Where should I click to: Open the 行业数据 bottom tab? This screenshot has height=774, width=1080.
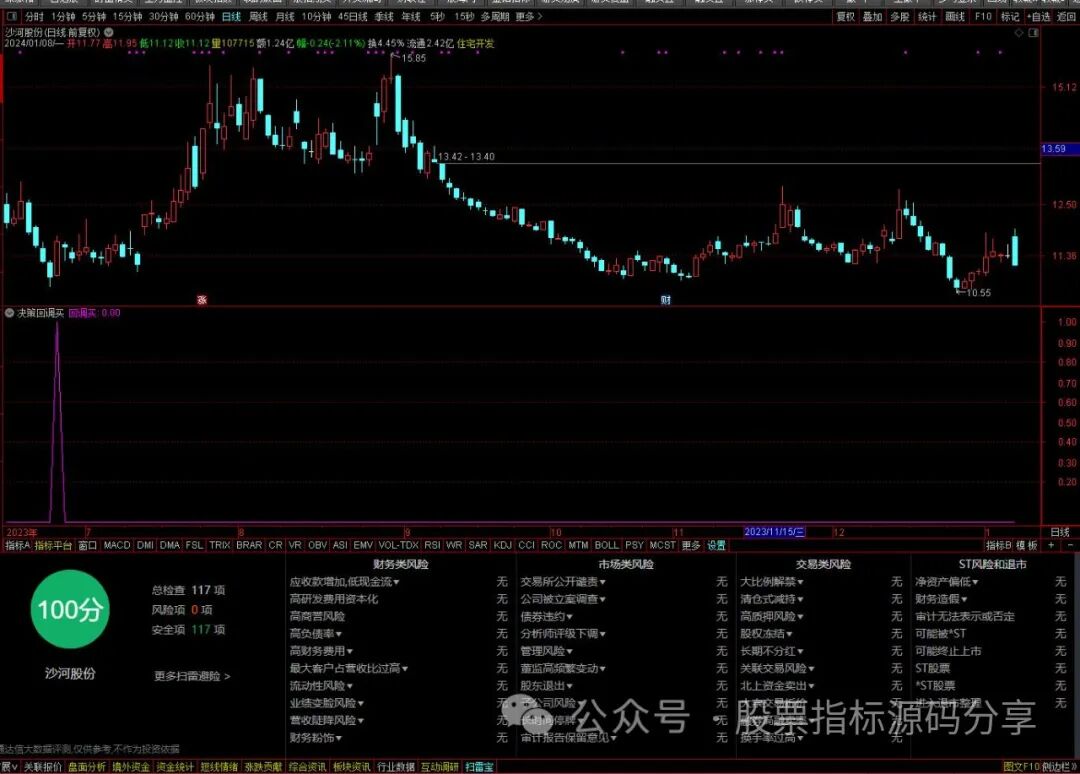click(x=395, y=766)
